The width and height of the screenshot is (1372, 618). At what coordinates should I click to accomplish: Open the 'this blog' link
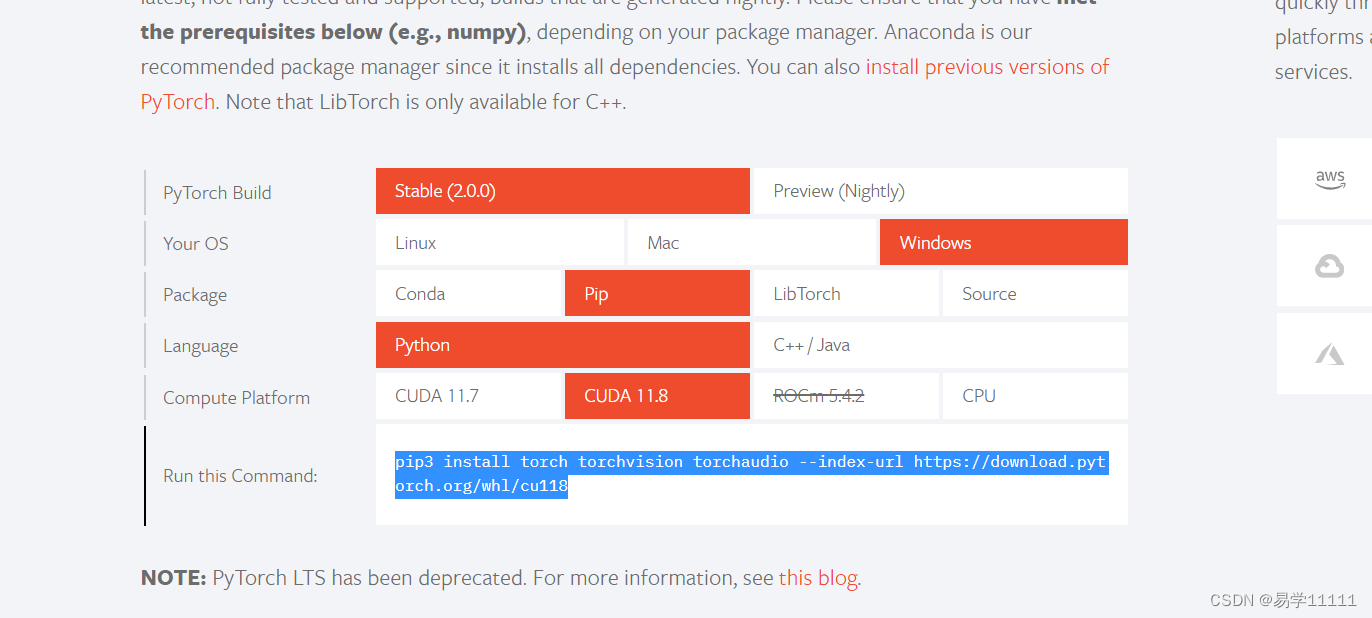pos(818,578)
